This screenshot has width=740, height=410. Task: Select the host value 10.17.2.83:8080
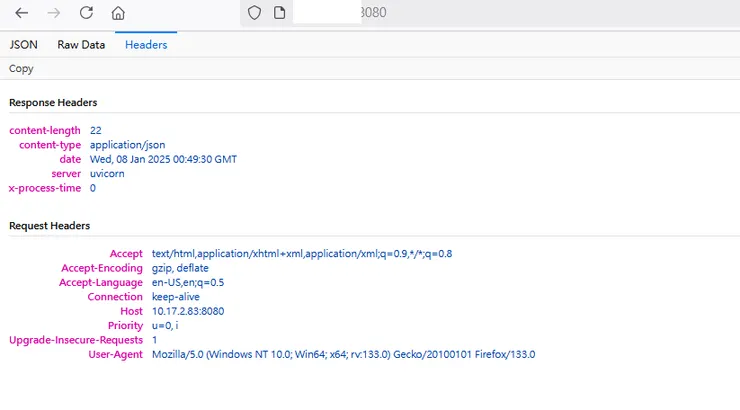point(188,311)
